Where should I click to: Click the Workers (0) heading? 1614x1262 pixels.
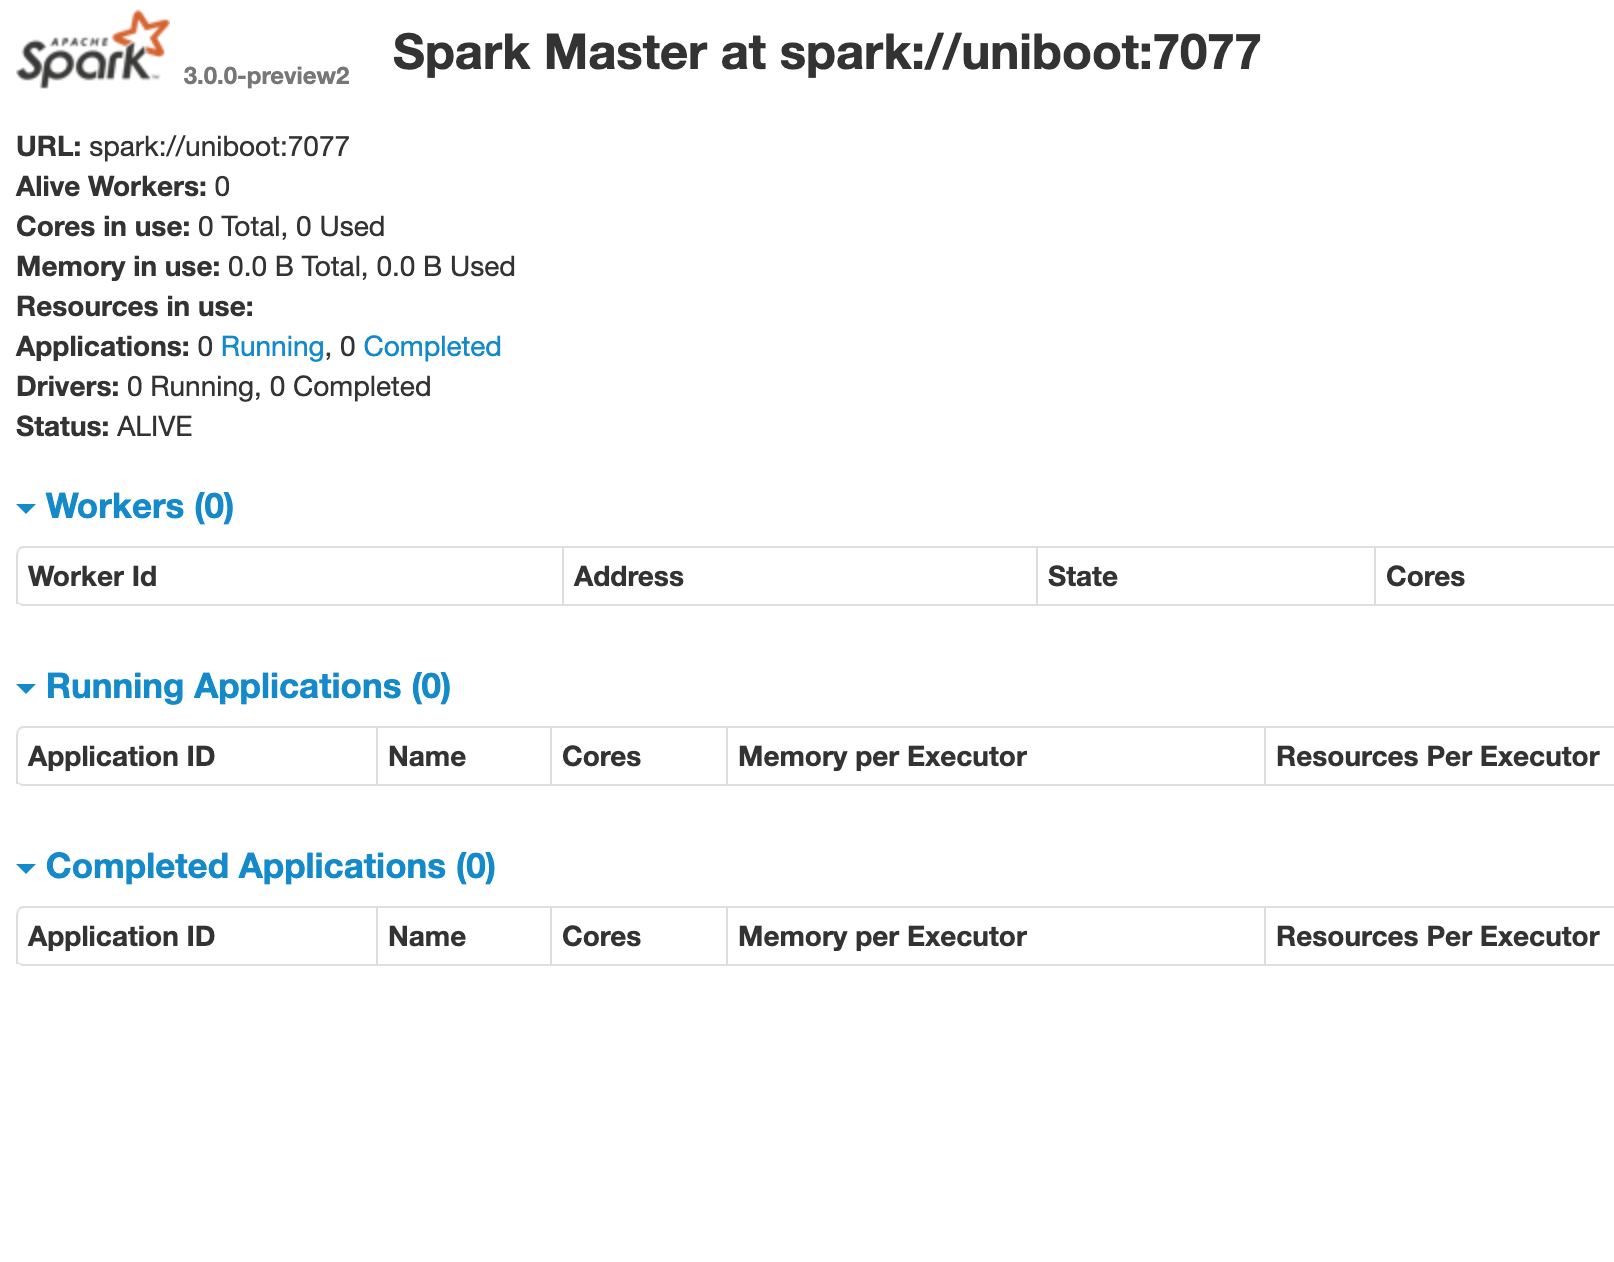tap(139, 506)
